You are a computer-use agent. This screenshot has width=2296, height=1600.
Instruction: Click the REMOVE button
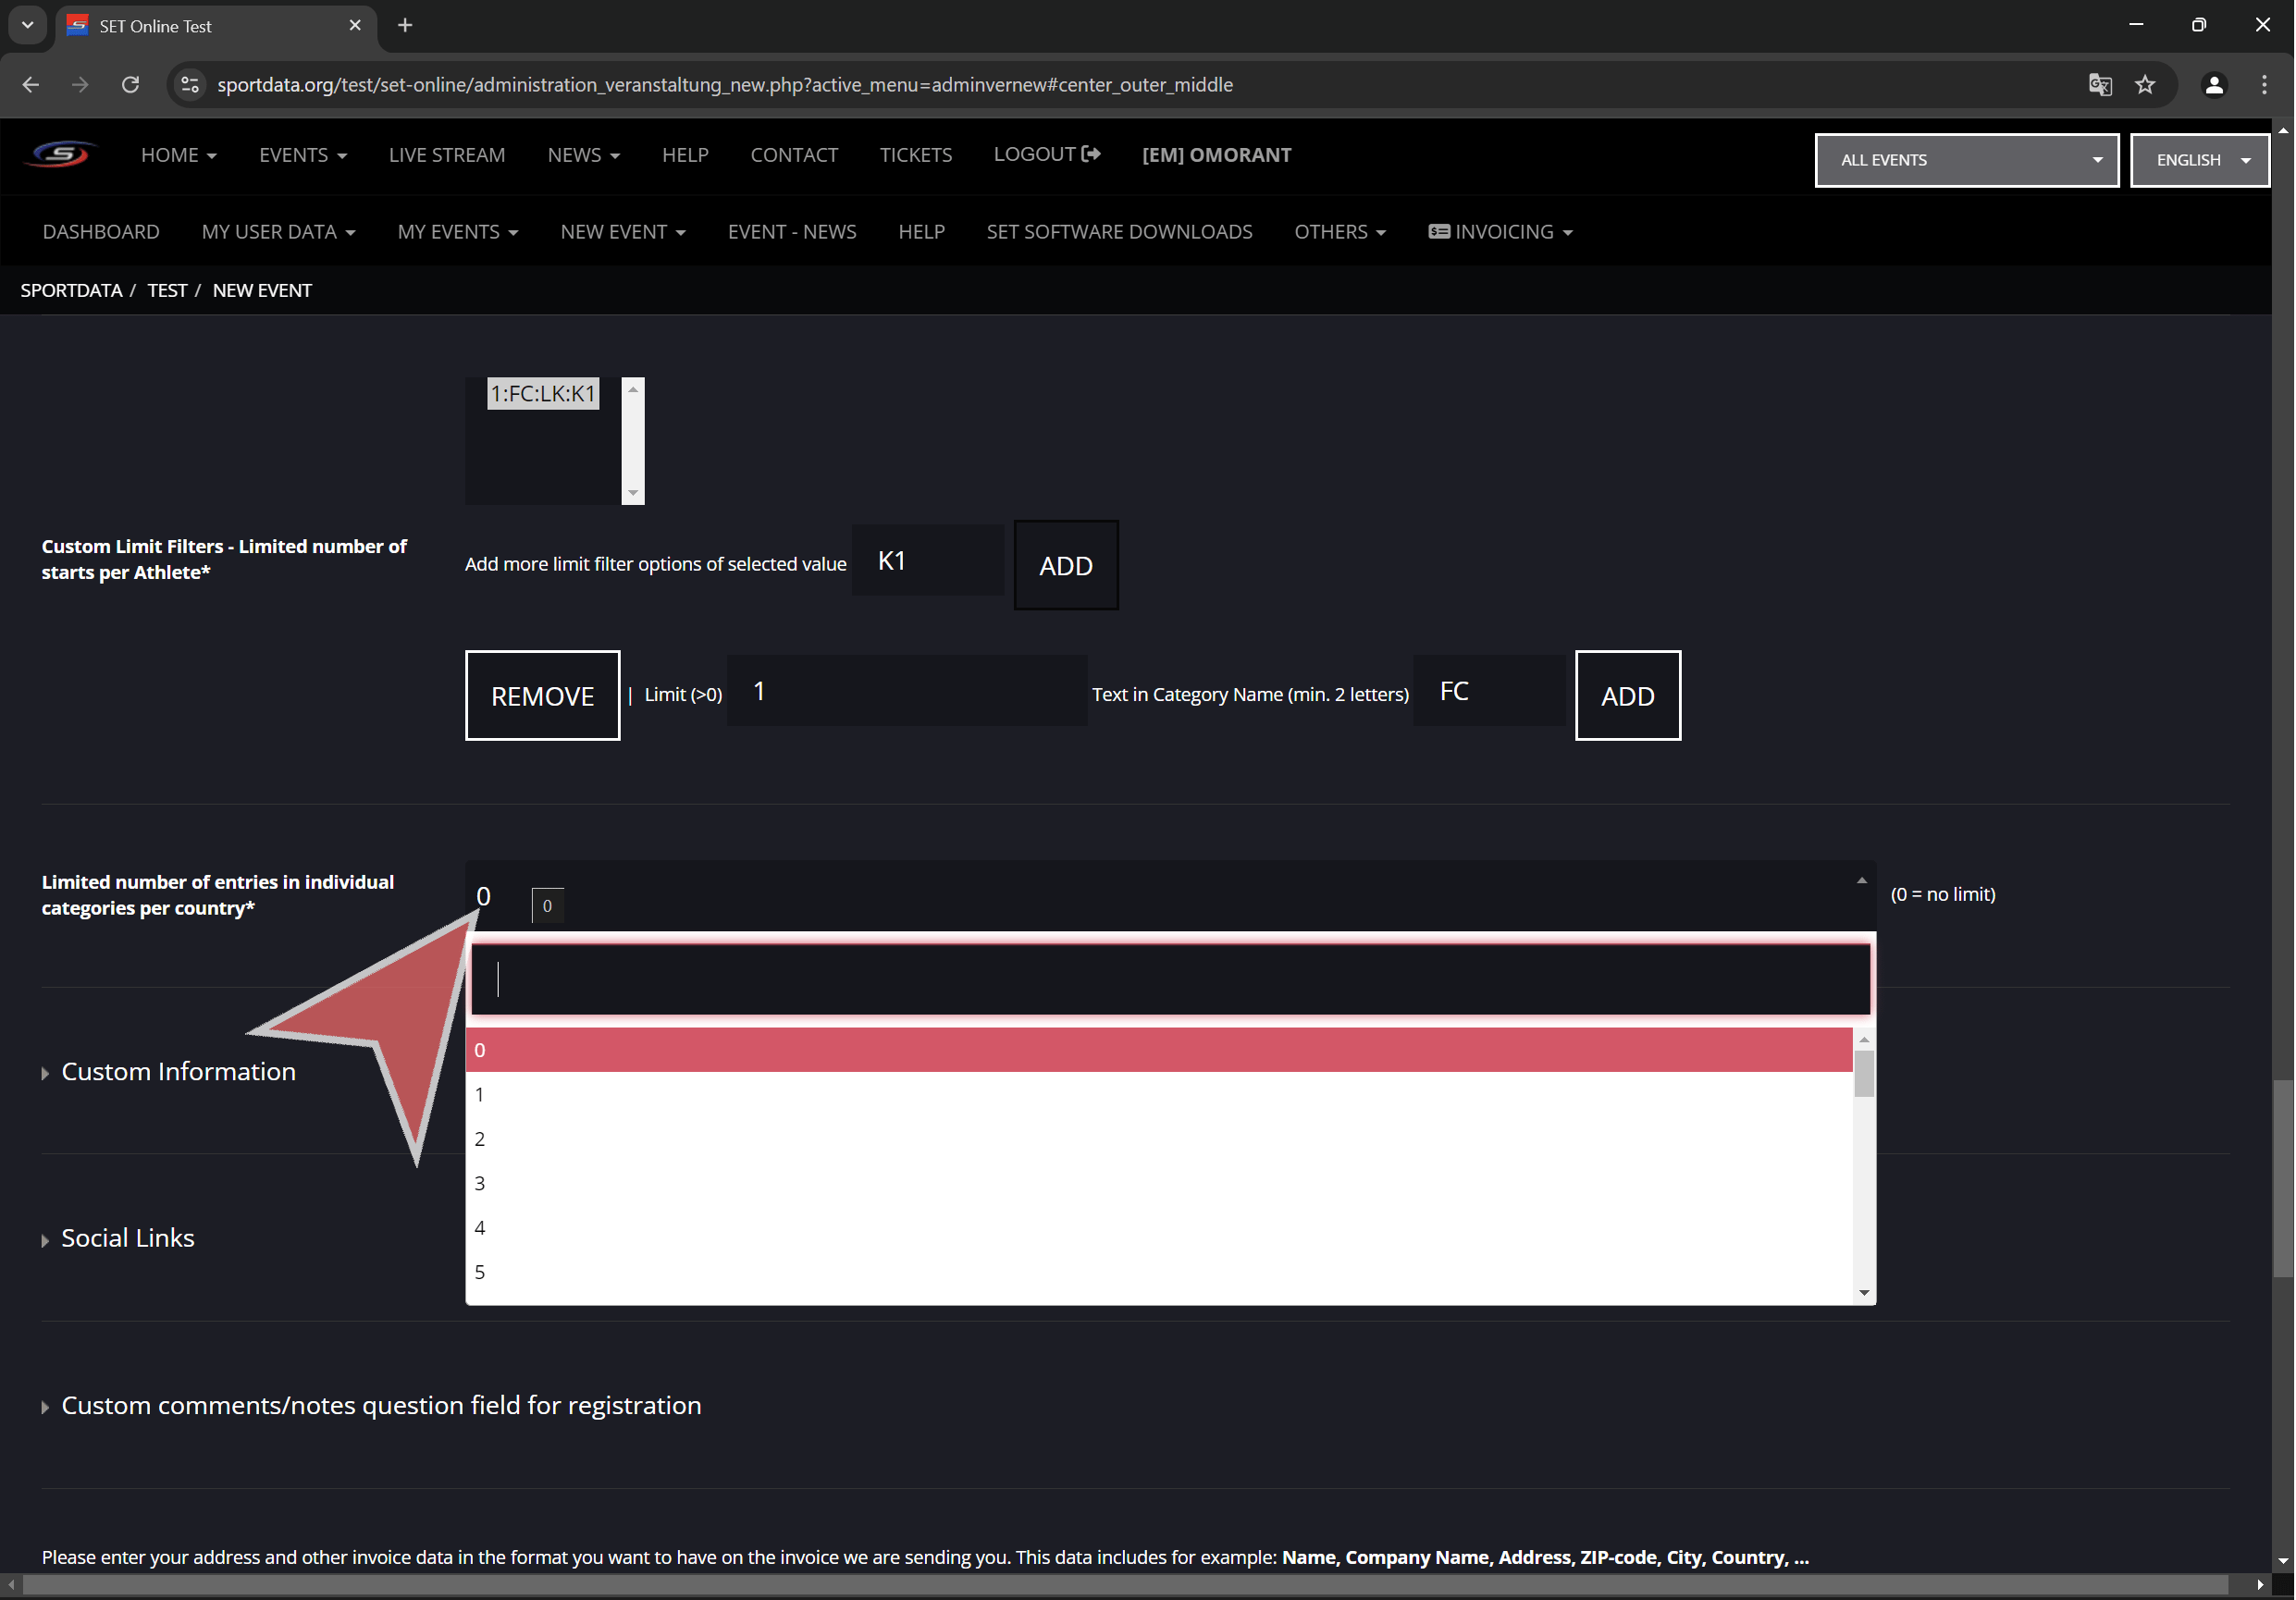(542, 696)
